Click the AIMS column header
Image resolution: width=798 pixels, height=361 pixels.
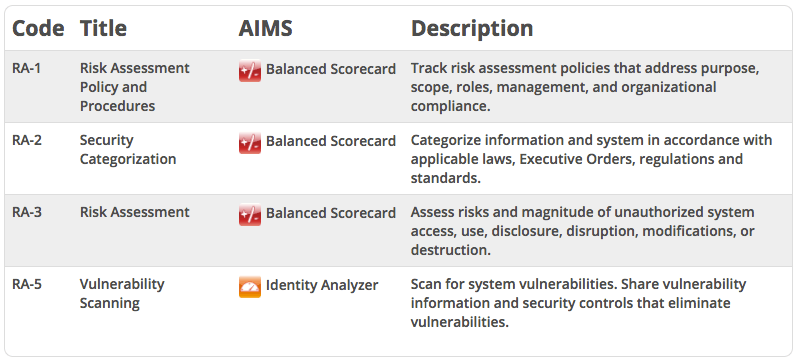[265, 29]
